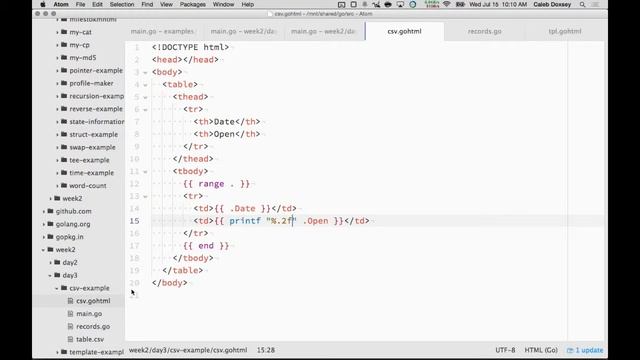The height and width of the screenshot is (360, 640).
Task: Select the reverse-example folder icon
Action: [x=64, y=109]
